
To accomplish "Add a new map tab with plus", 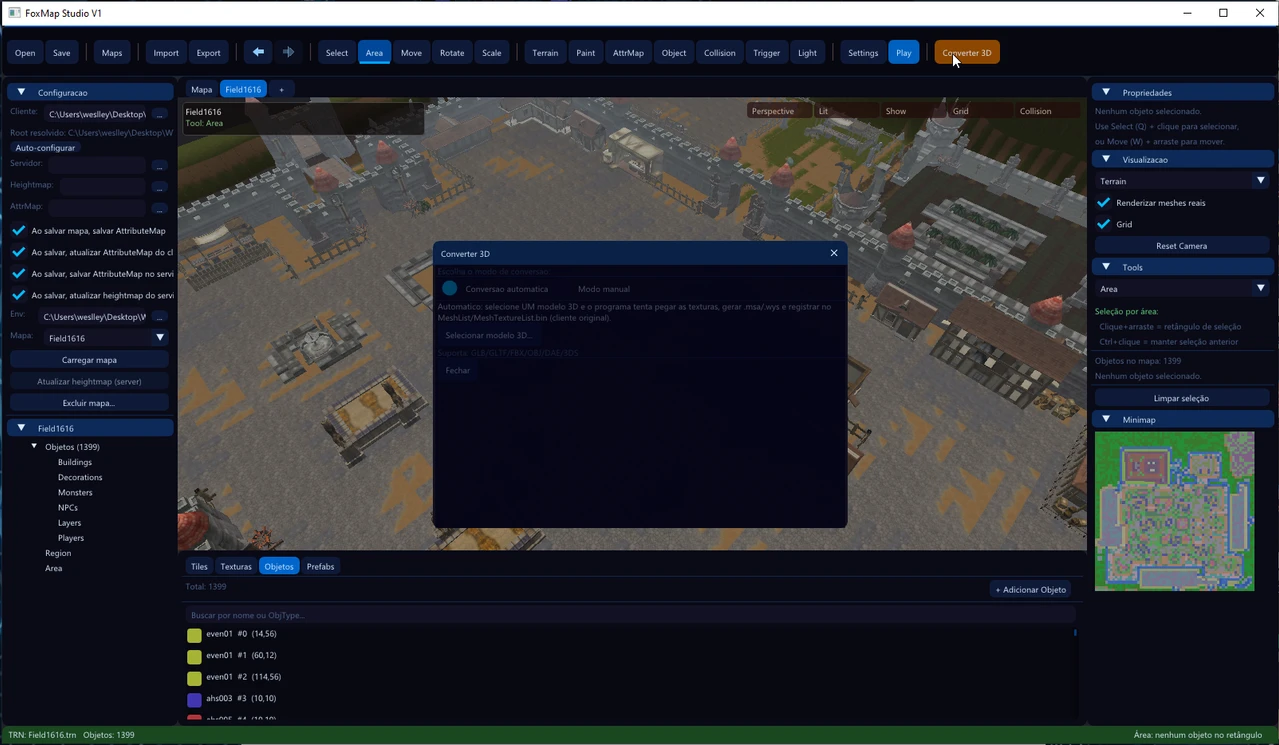I will coord(281,90).
